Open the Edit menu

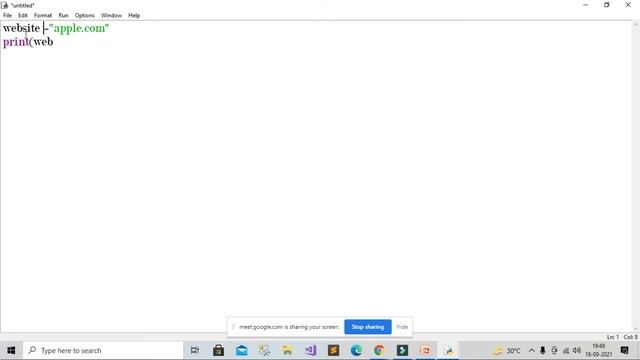pos(23,15)
